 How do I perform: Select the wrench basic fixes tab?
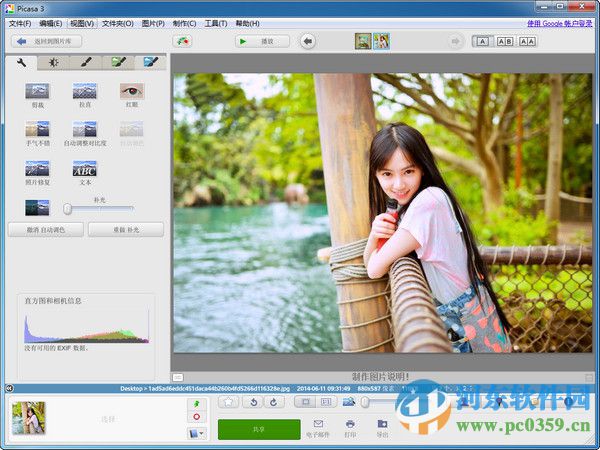pyautogui.click(x=21, y=63)
